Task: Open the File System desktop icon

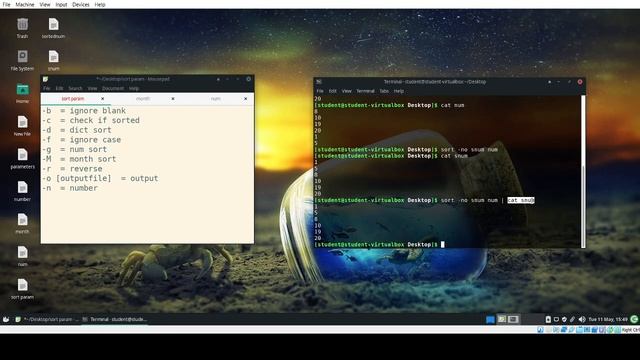Action: coord(22,60)
